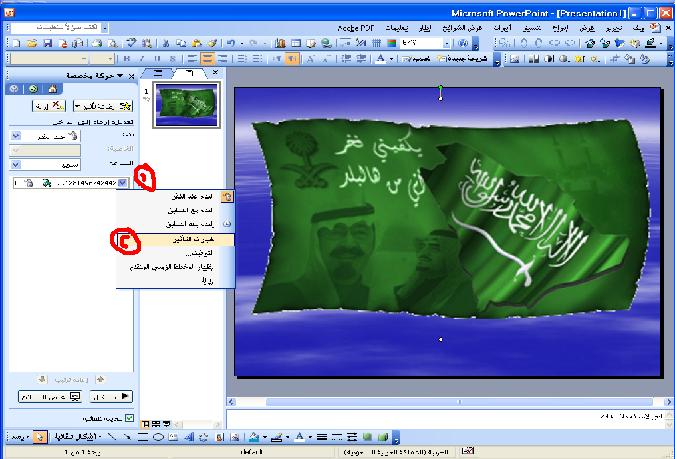This screenshot has height=459, width=675.
Task: Click the Play button in animation pane
Action: 111,397
